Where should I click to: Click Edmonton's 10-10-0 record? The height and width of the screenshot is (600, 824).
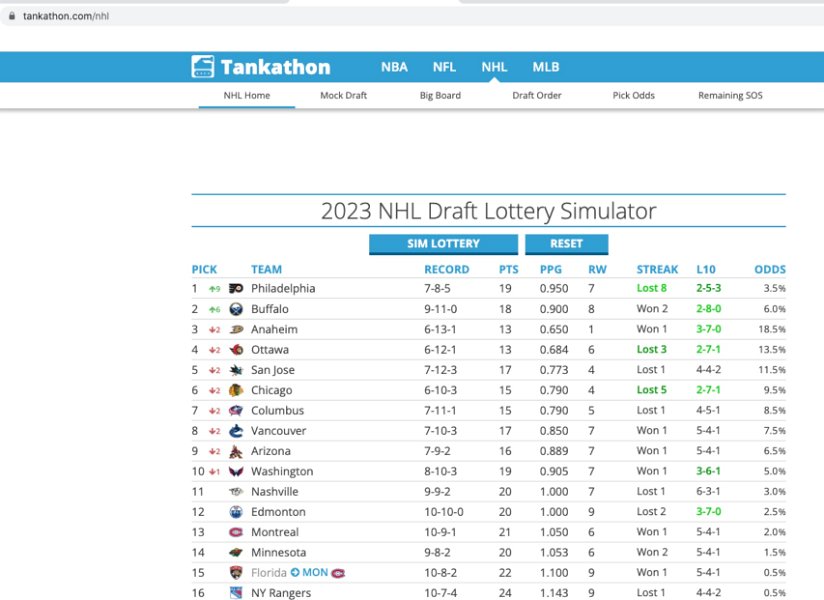[x=444, y=512]
